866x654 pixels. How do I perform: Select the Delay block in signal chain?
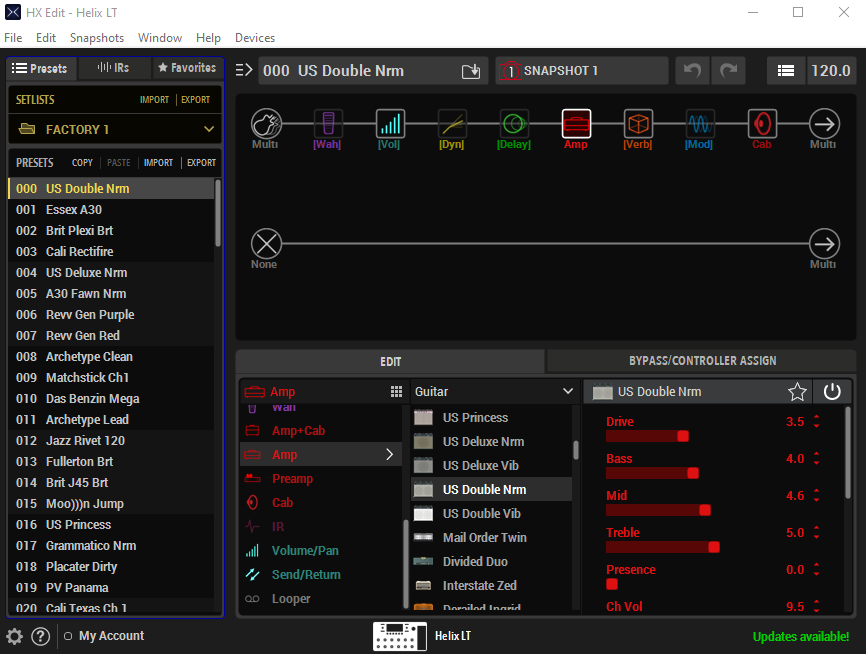pyautogui.click(x=514, y=123)
